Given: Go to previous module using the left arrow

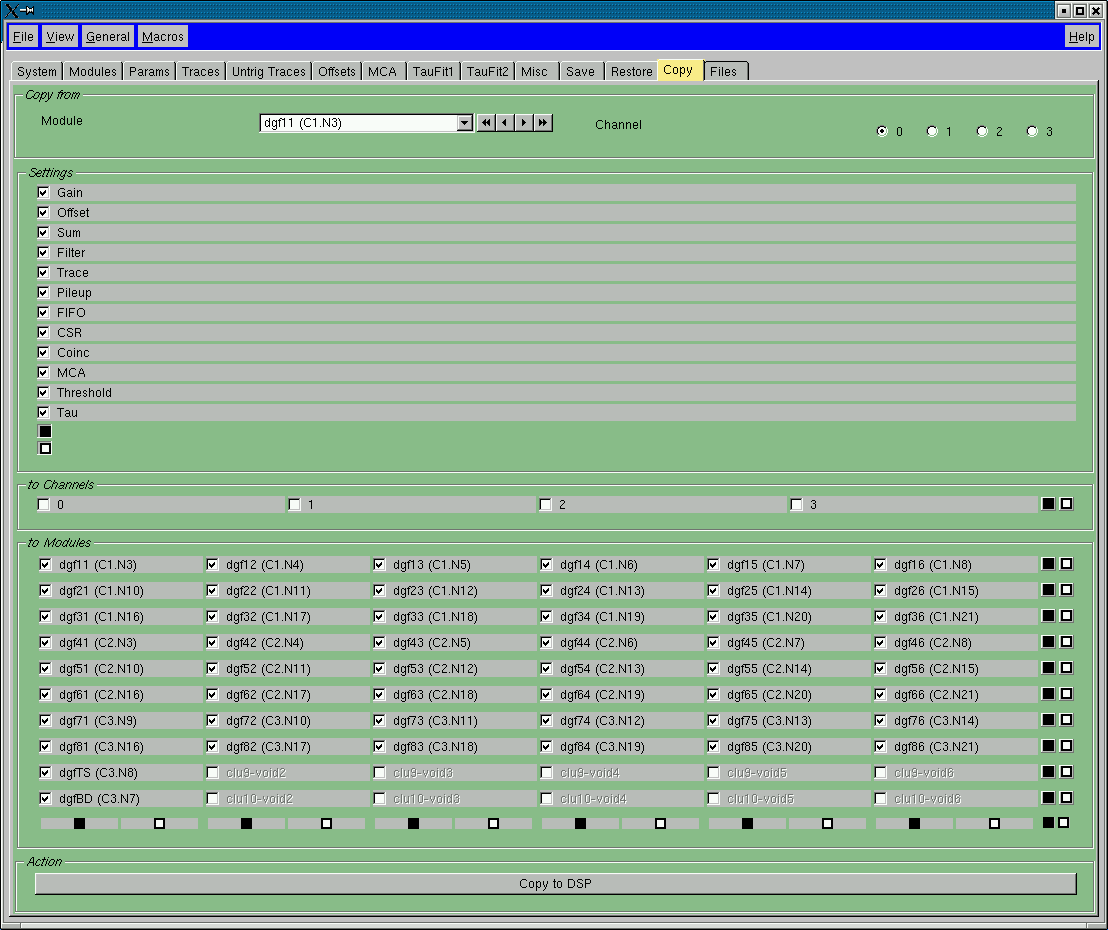Looking at the screenshot, I should [x=505, y=123].
